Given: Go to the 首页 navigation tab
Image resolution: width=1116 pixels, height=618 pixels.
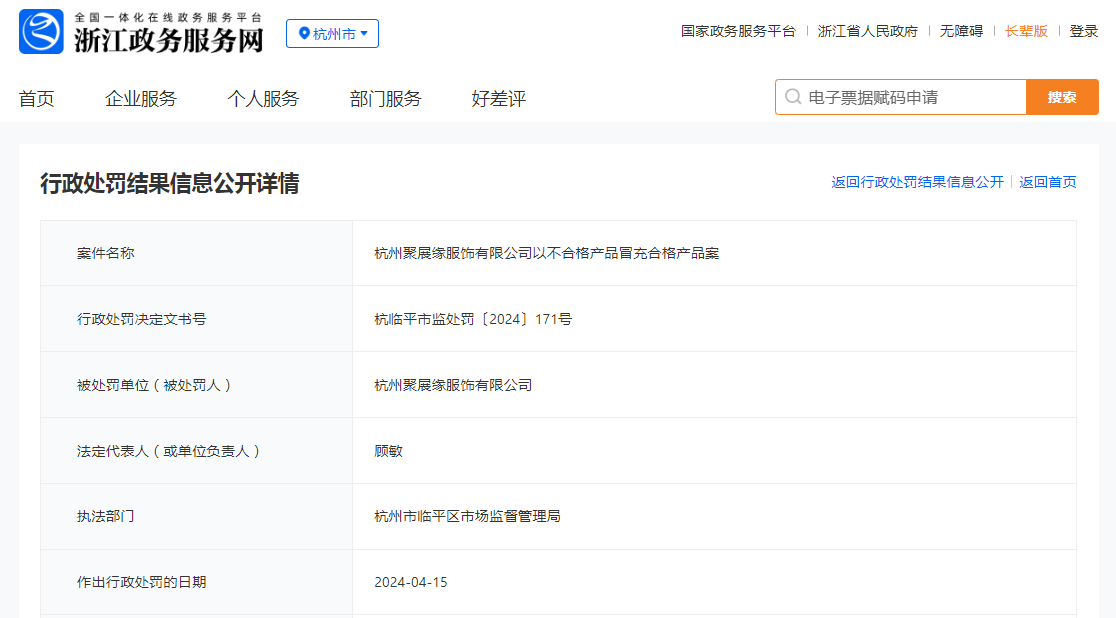Looking at the screenshot, I should coord(36,99).
